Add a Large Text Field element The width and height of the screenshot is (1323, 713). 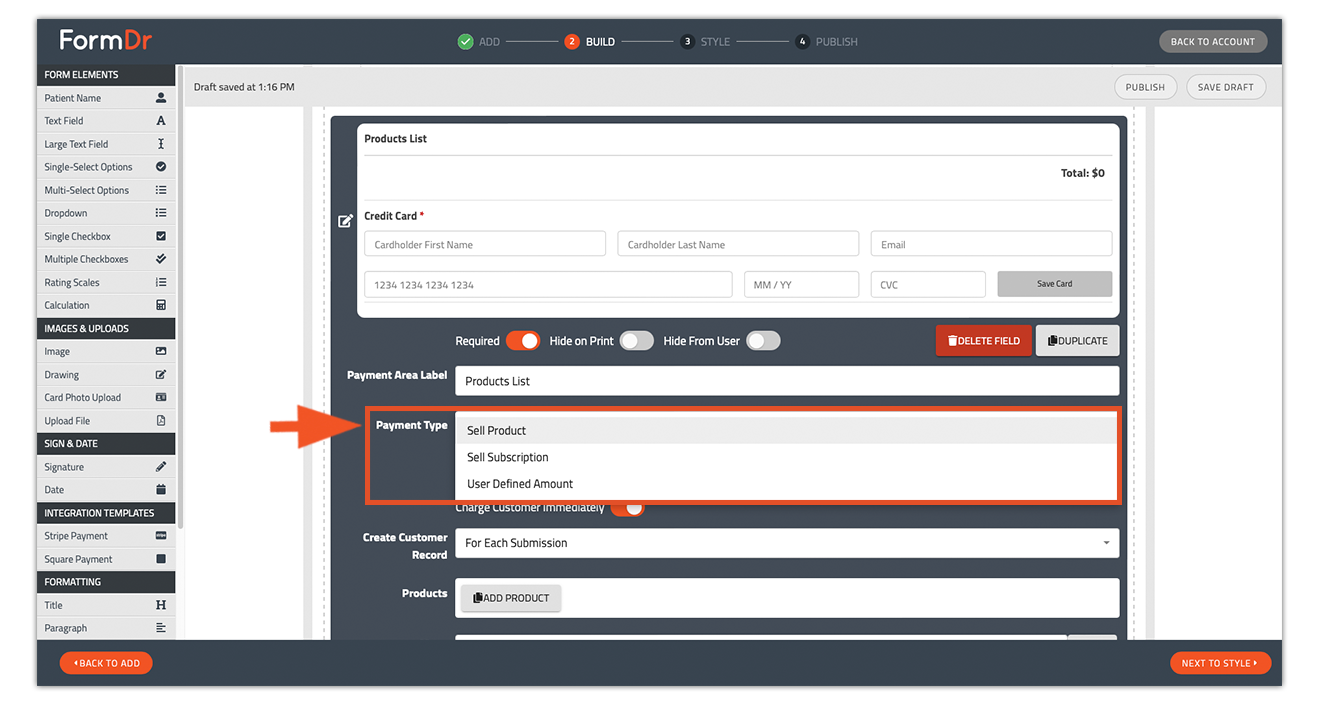point(106,144)
